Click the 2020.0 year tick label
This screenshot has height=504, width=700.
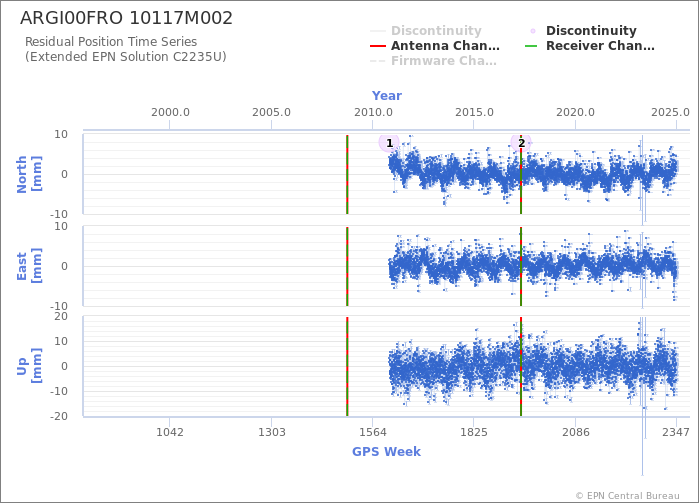(x=575, y=112)
